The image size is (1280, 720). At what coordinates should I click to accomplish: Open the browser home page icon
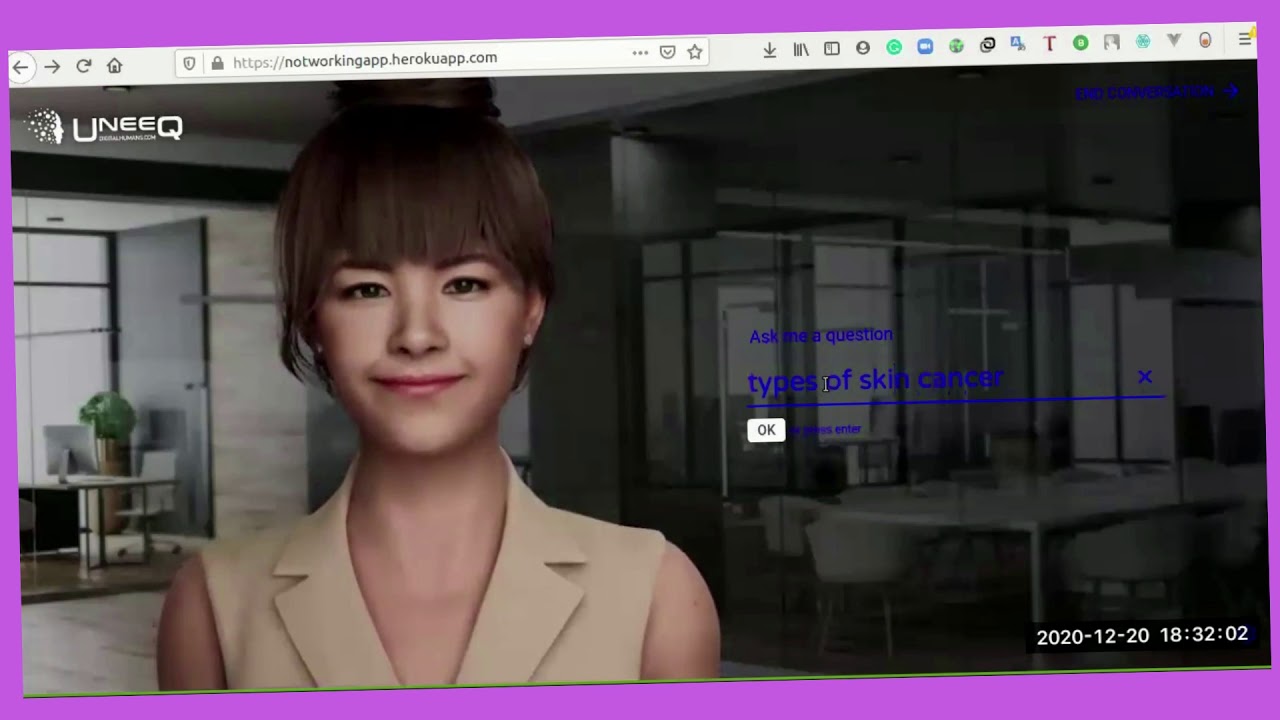pos(115,65)
